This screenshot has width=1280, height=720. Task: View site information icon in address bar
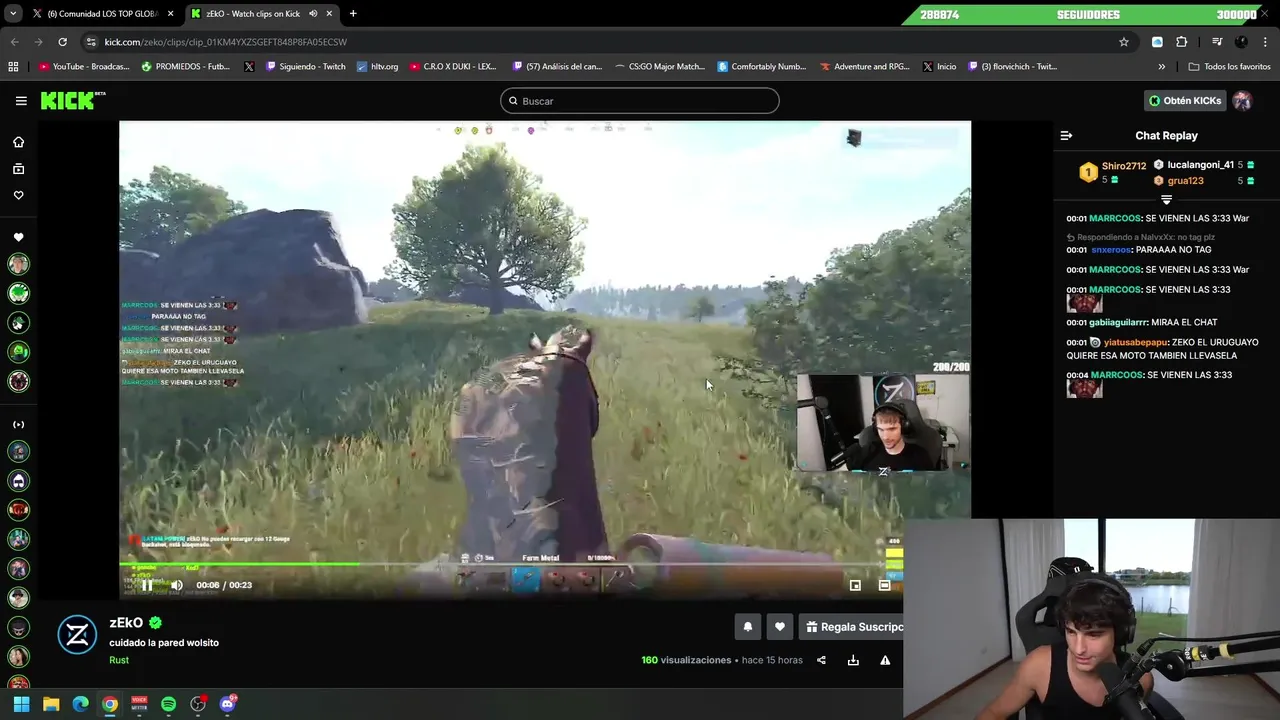(91, 42)
